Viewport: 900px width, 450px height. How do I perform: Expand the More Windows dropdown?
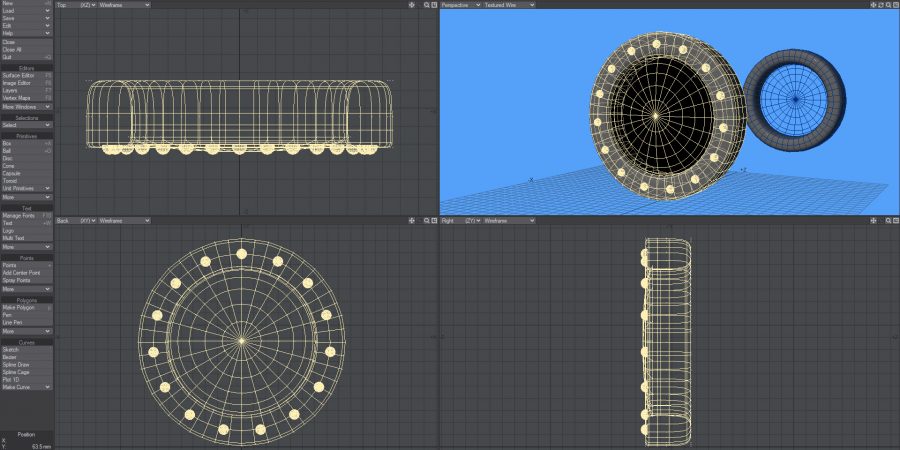27,106
